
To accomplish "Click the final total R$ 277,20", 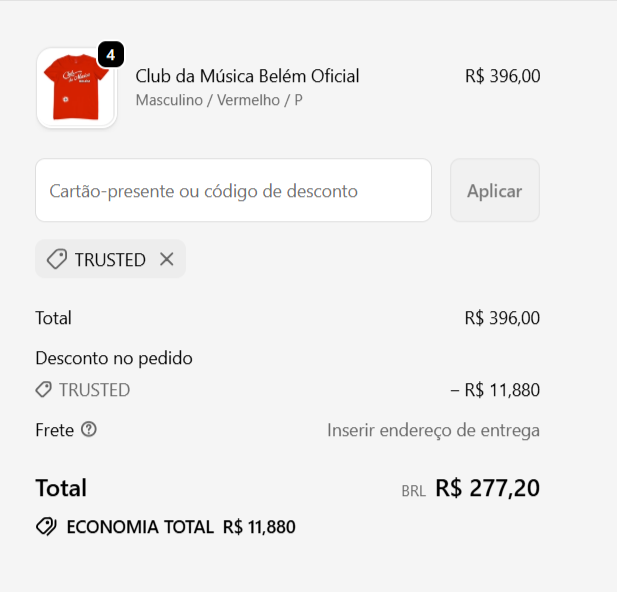I will (487, 488).
